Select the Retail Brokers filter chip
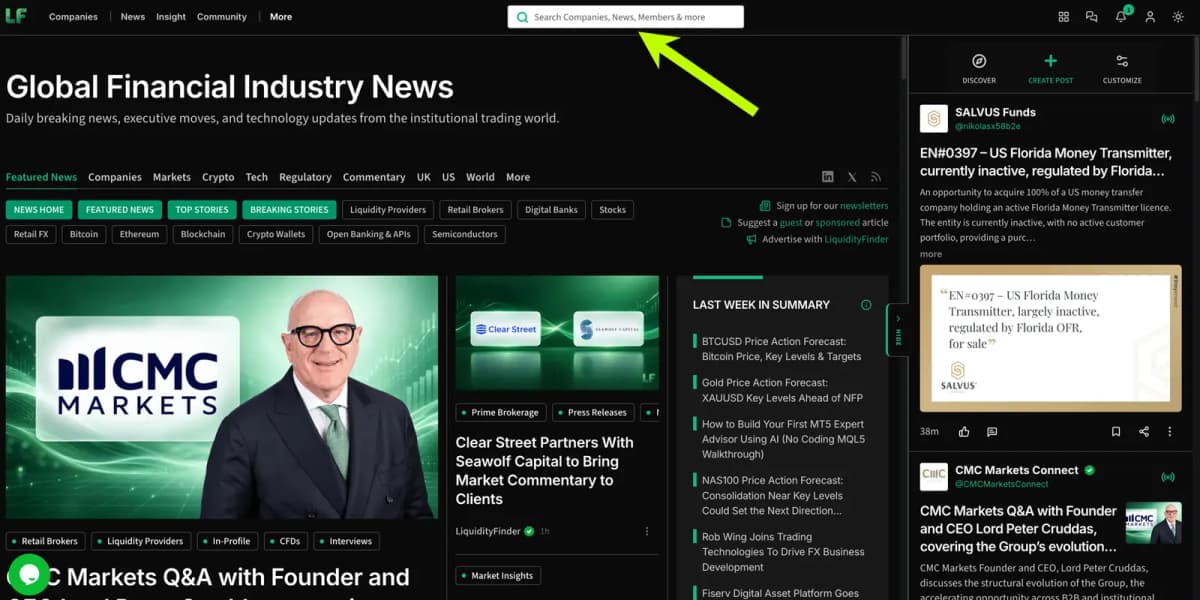Viewport: 1200px width, 600px height. click(475, 210)
